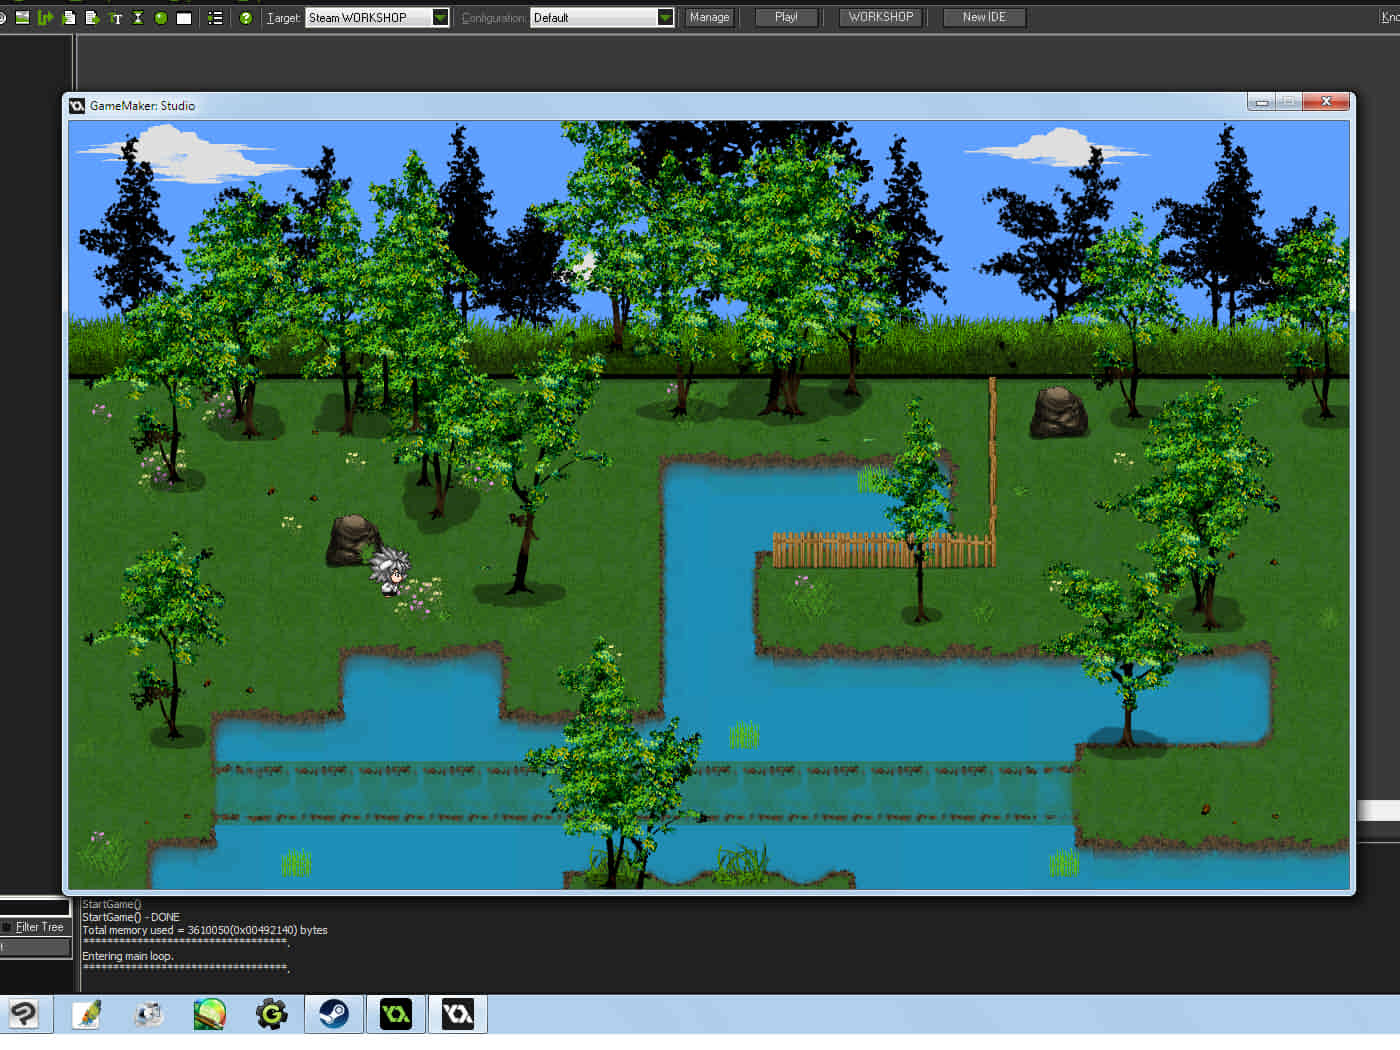Image resolution: width=1400 pixels, height=1050 pixels.
Task: Switch to the white GameMaker Studio taskbar icon
Action: (458, 1014)
